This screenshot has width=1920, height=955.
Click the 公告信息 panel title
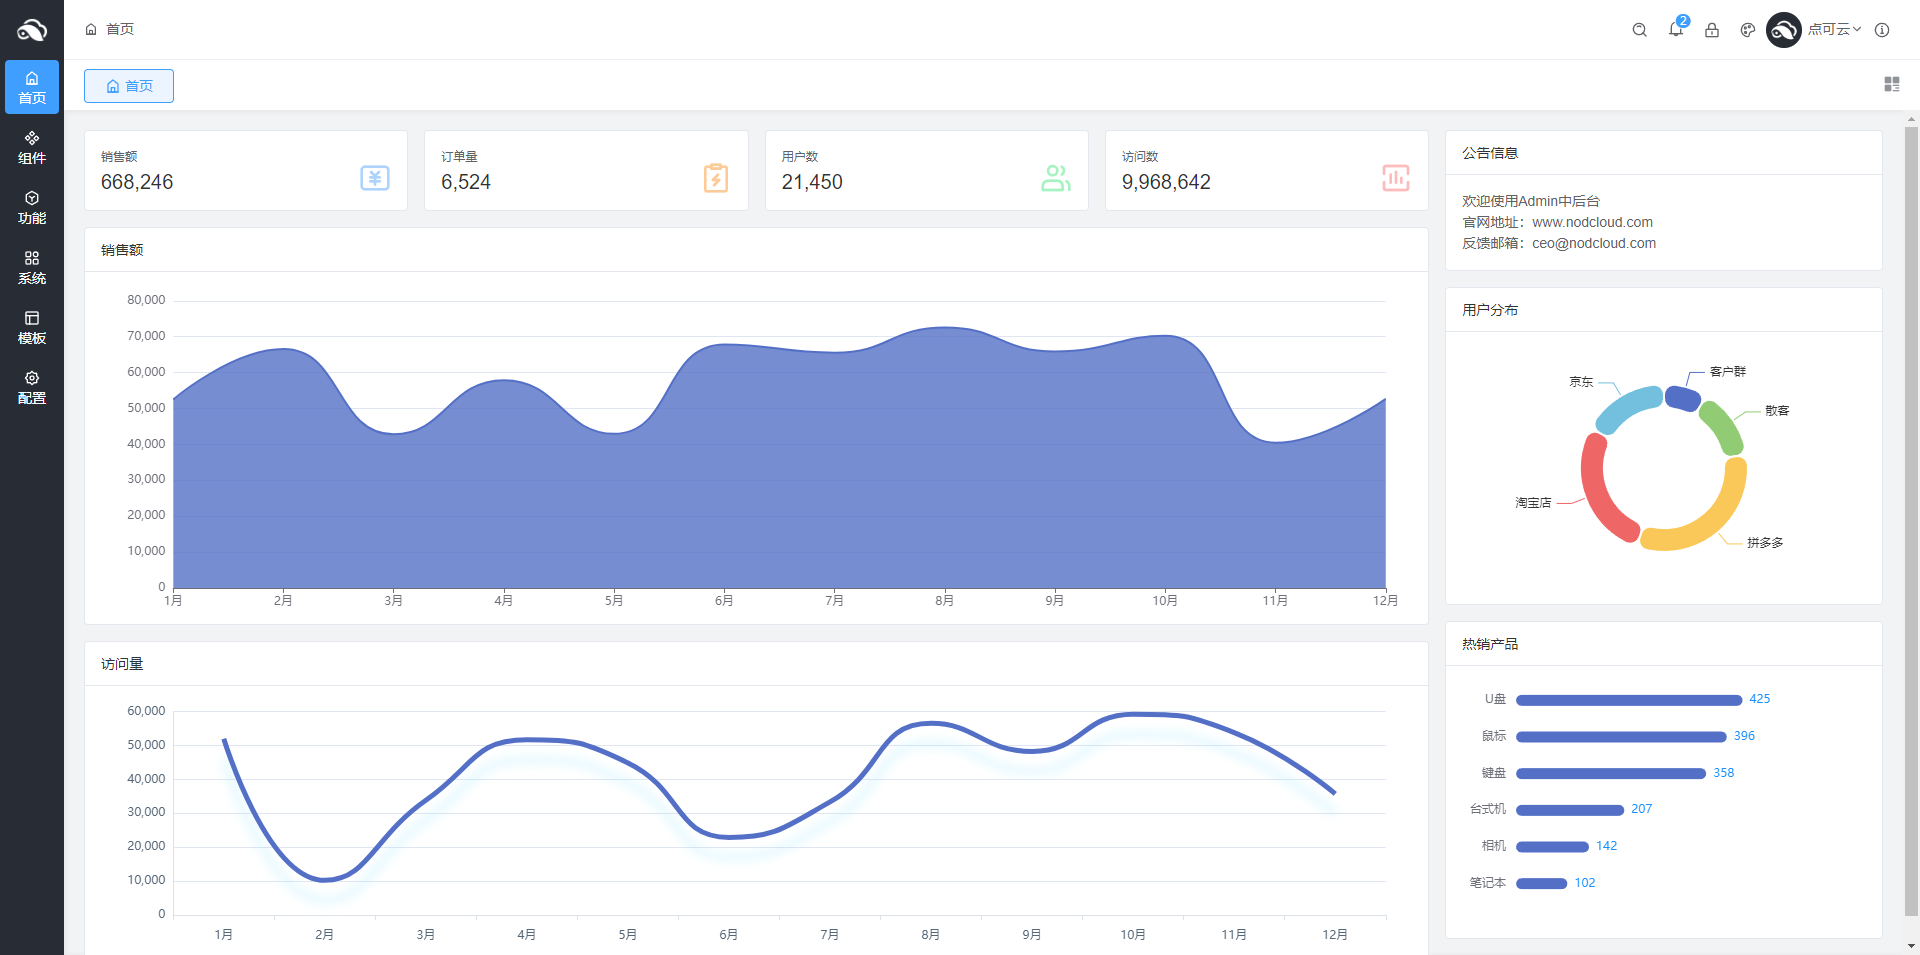(1490, 153)
